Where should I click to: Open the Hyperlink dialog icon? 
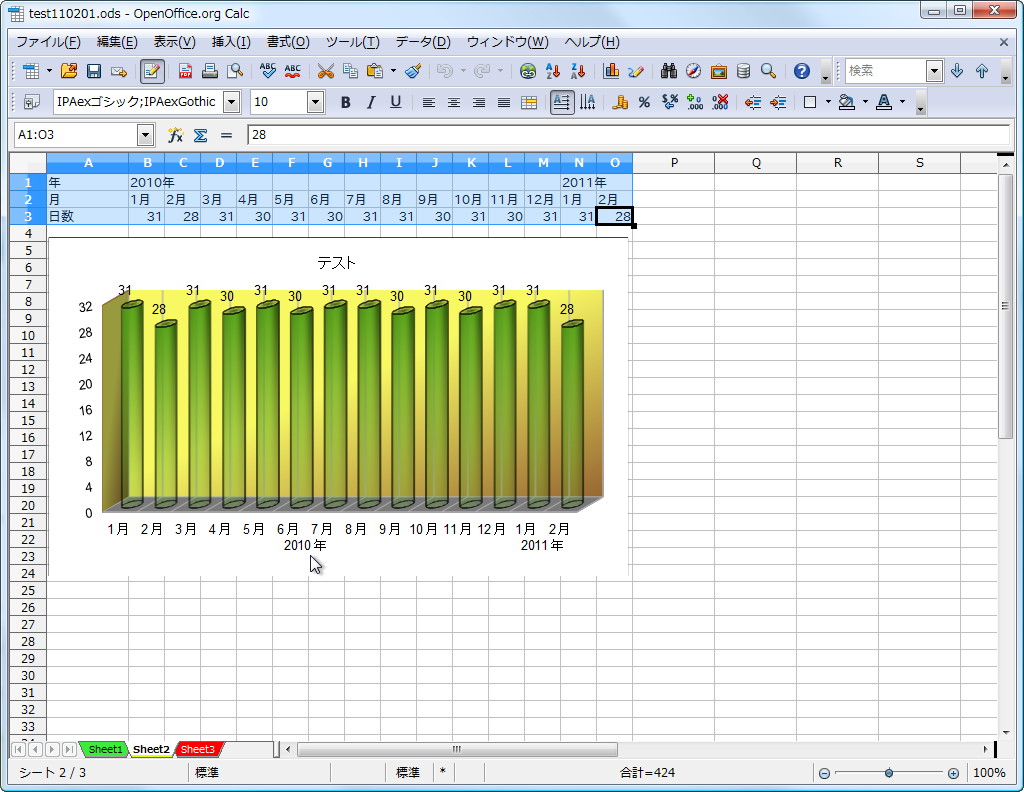(528, 71)
